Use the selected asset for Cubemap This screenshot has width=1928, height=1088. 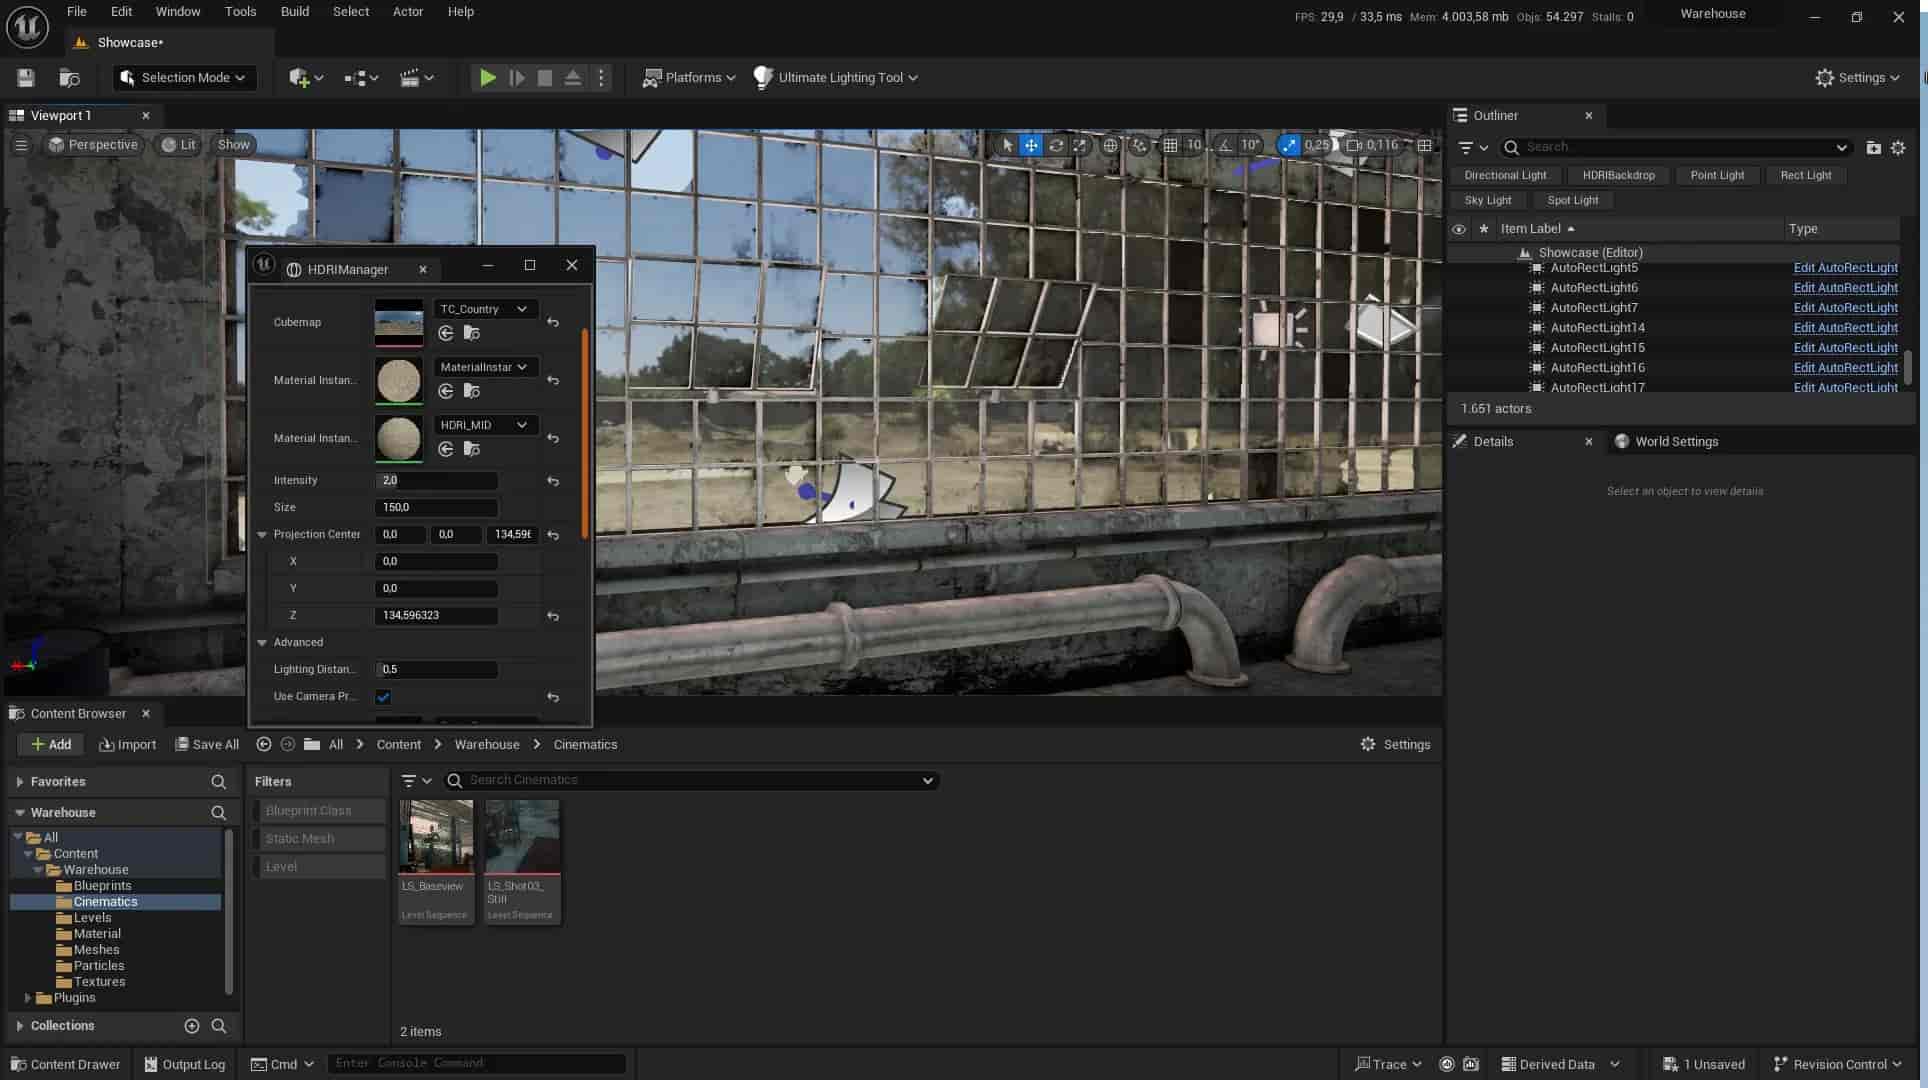click(x=446, y=334)
